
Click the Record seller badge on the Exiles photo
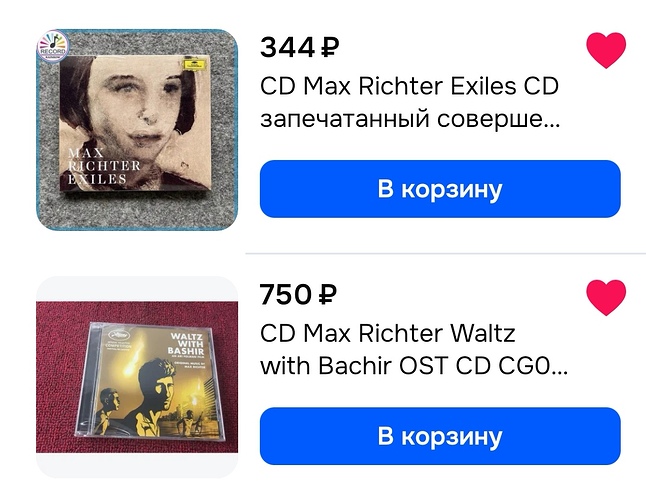pos(52,47)
